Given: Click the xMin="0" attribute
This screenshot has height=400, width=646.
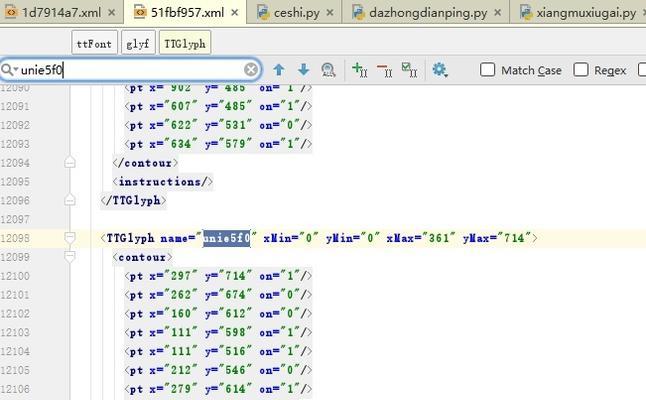Looking at the screenshot, I should point(291,238).
